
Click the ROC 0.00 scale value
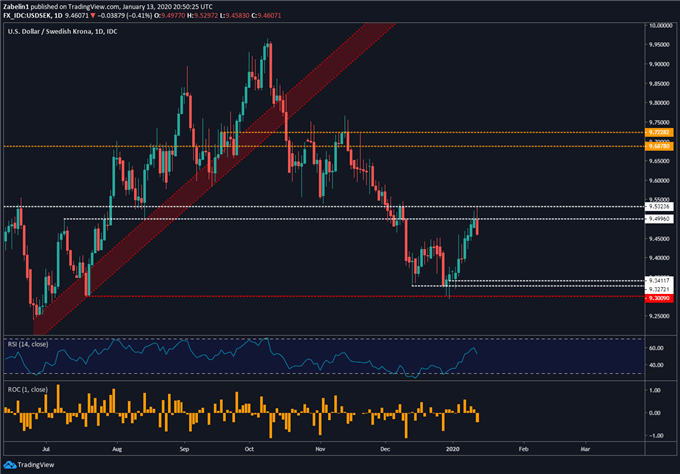click(x=655, y=413)
